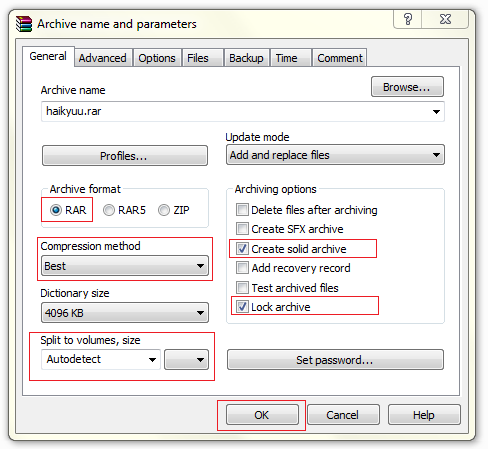The image size is (488, 449).
Task: Open the Compression method dropdown
Action: click(x=125, y=266)
